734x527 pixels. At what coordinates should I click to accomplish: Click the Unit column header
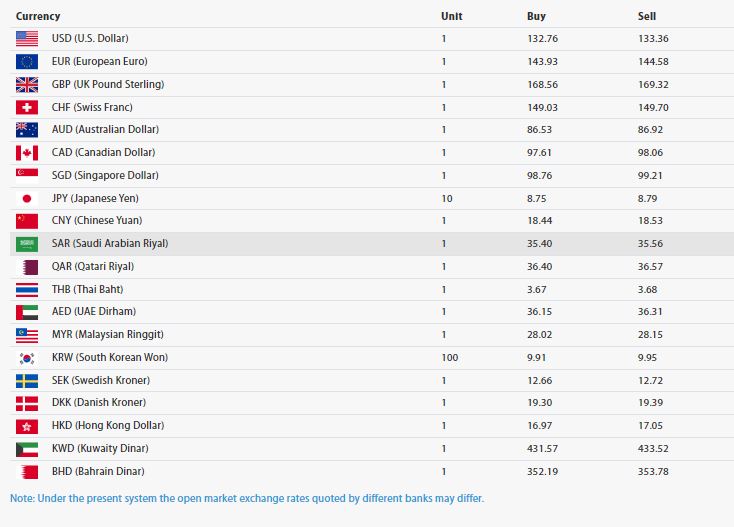point(451,16)
